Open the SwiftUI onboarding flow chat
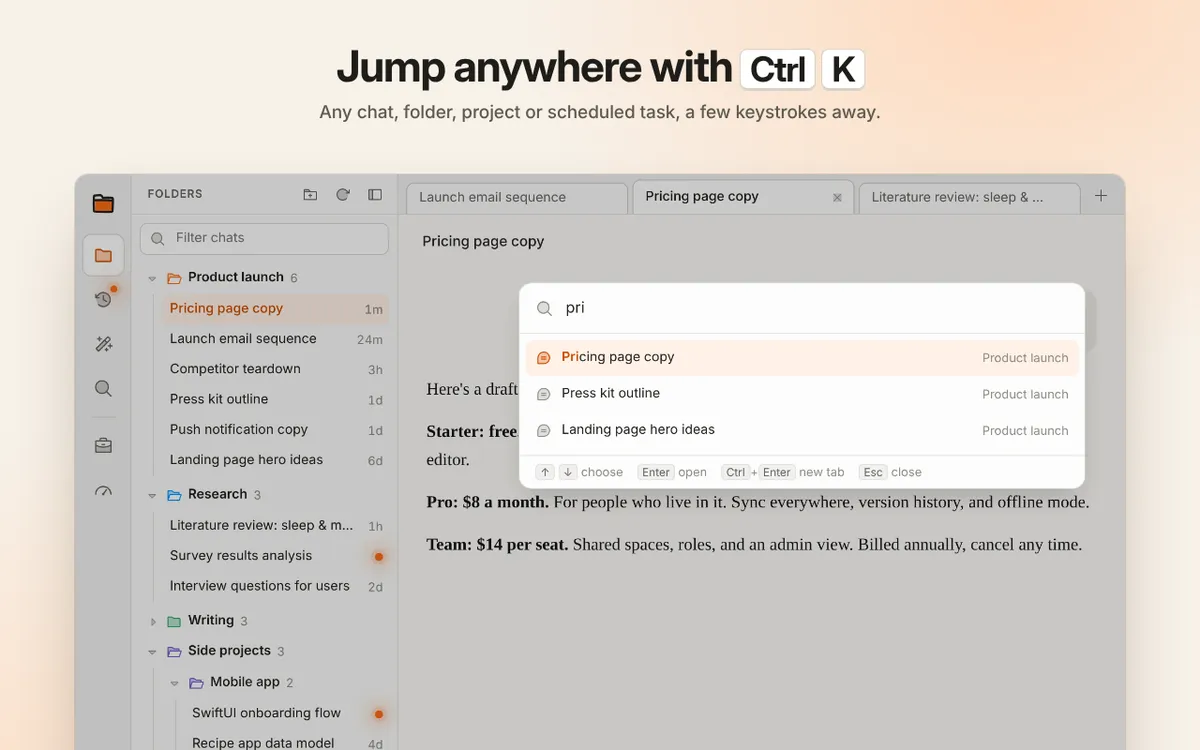The image size is (1200, 750). [x=286, y=713]
